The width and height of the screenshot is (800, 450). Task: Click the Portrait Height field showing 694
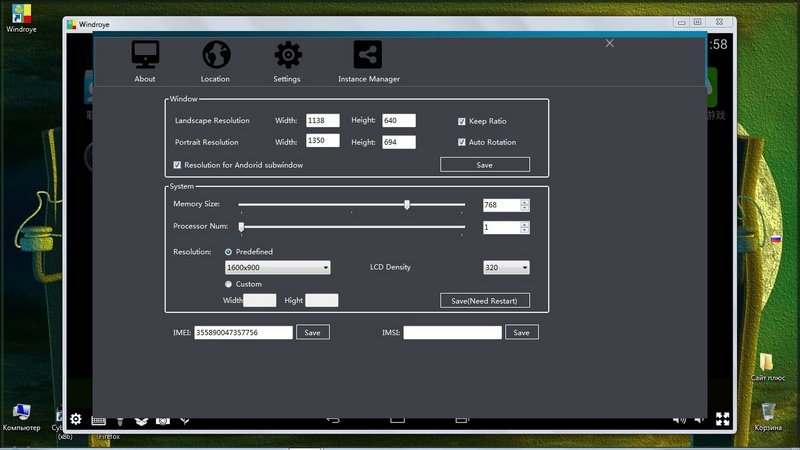point(399,142)
